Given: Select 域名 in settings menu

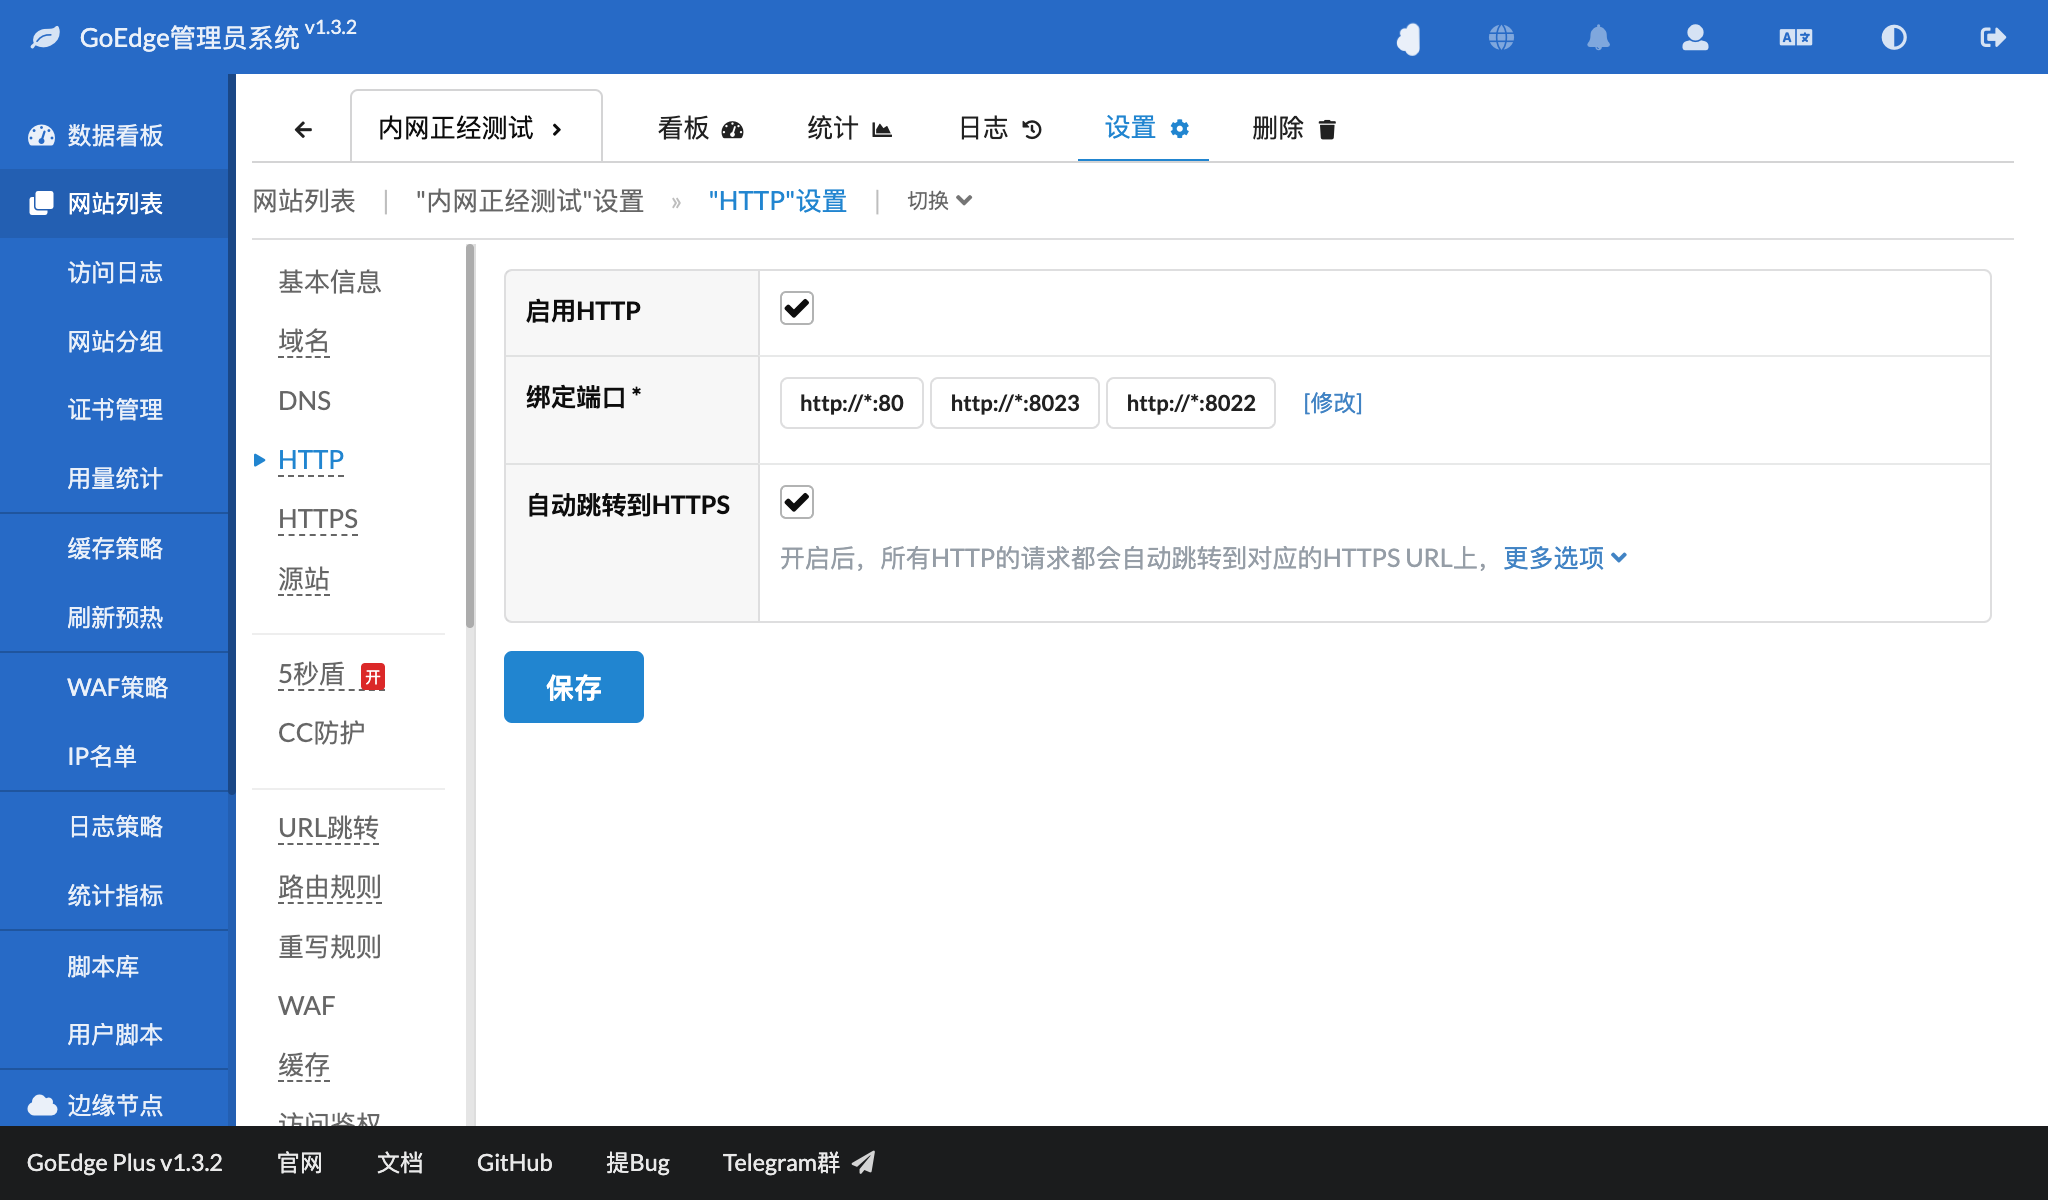Looking at the screenshot, I should pos(304,341).
